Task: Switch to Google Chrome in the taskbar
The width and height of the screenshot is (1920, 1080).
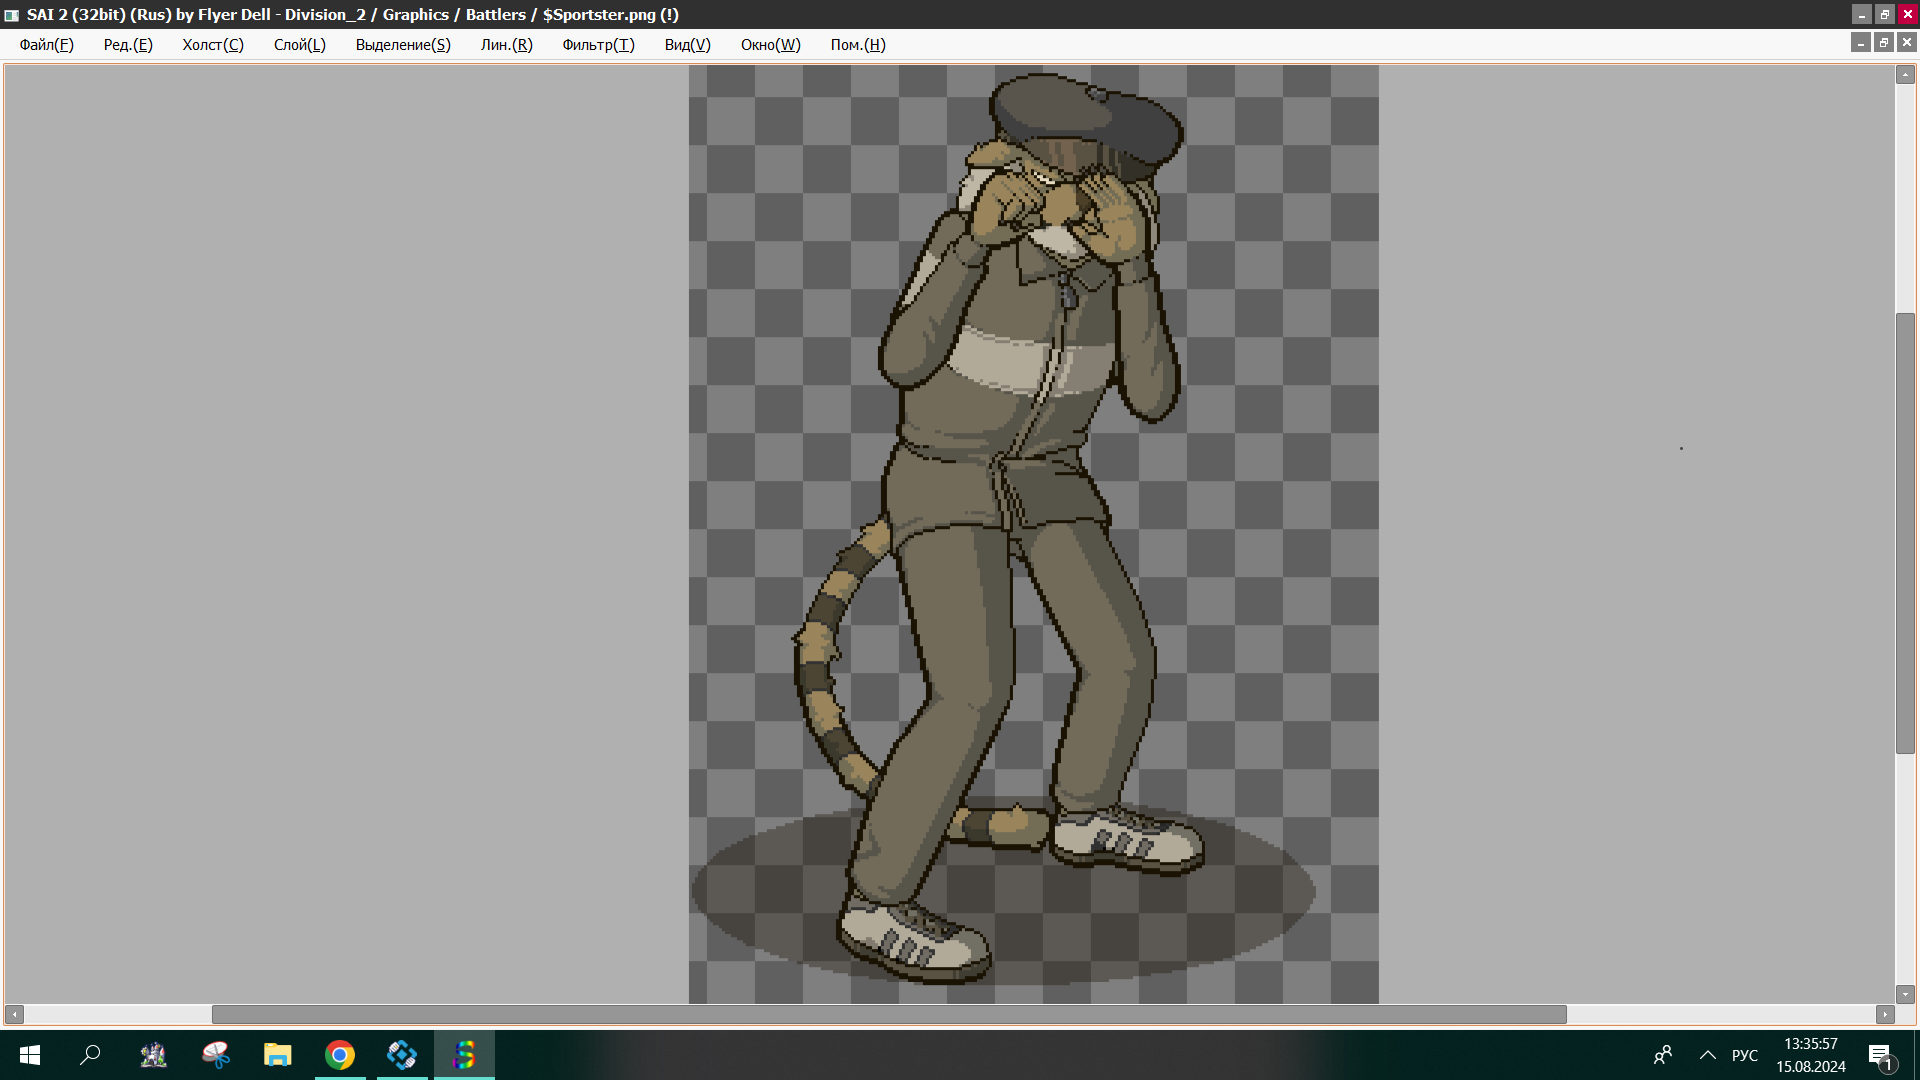Action: click(340, 1055)
